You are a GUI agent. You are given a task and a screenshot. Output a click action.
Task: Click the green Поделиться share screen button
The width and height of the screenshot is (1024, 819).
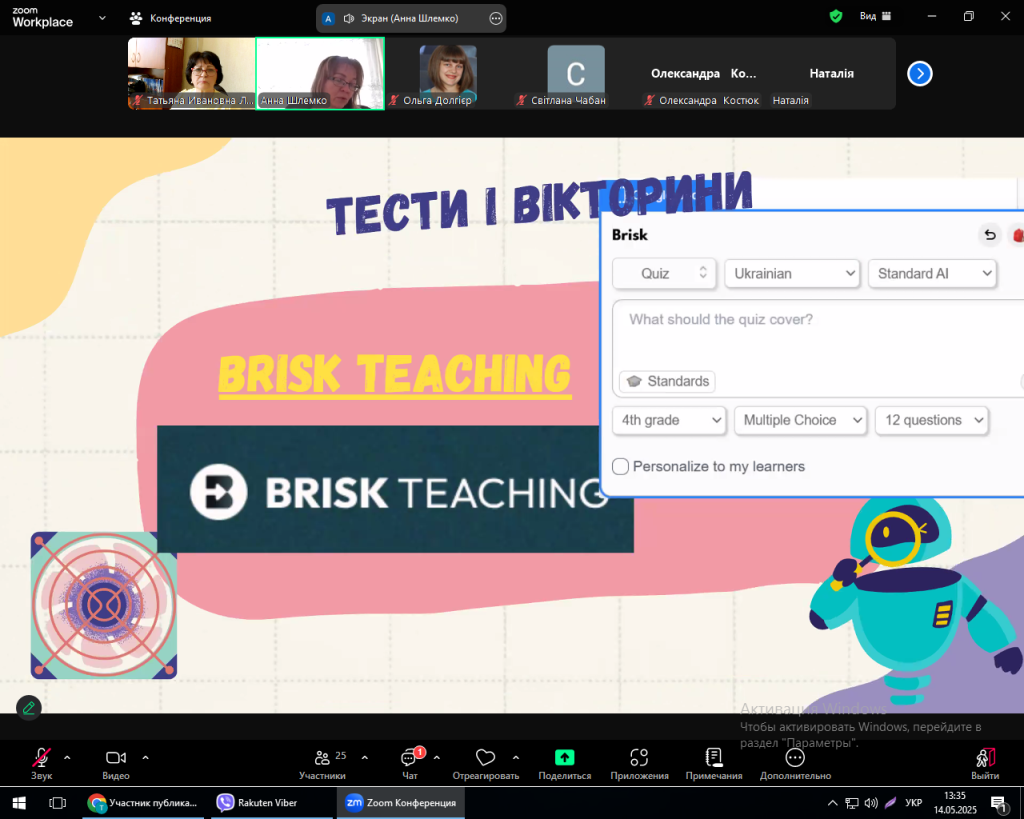point(564,763)
